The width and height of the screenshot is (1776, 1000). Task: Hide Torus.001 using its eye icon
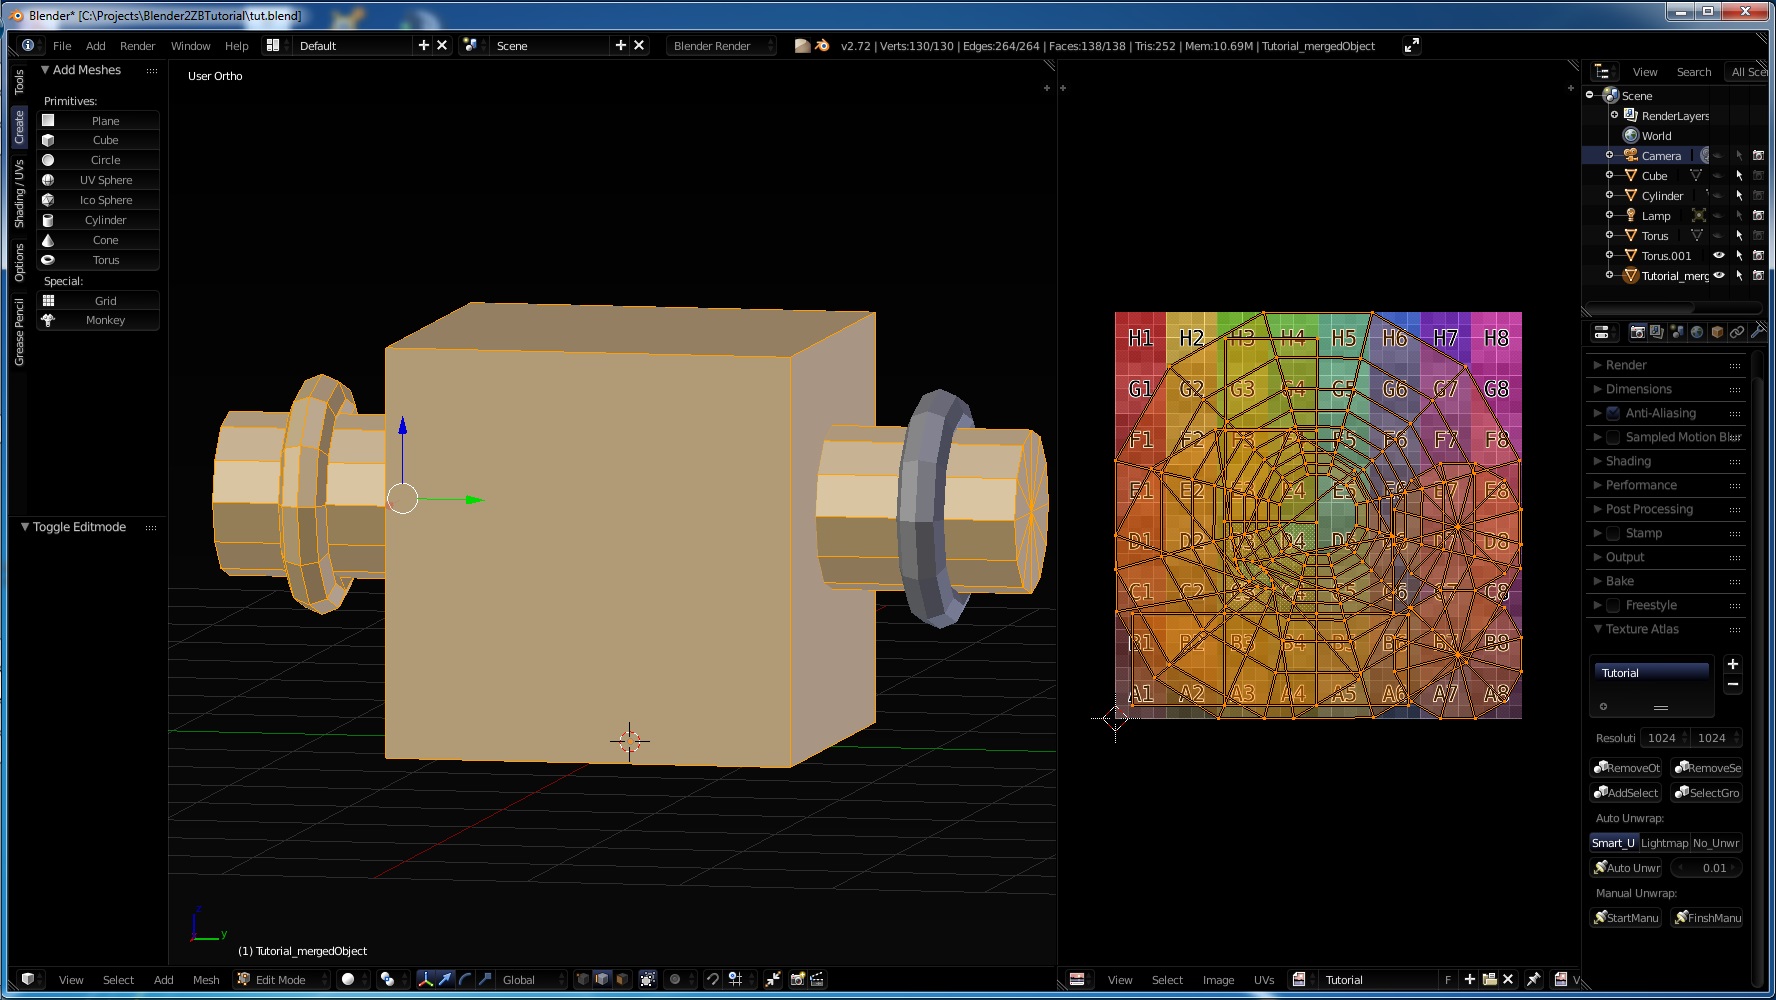(1719, 256)
